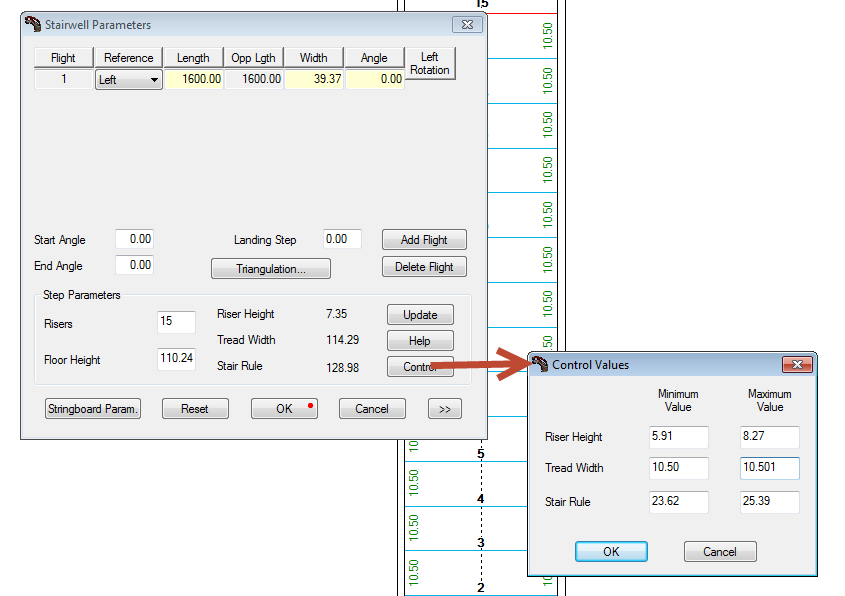Click step number 4 in the stair drawing
Screen dimensions: 845x596
click(481, 499)
